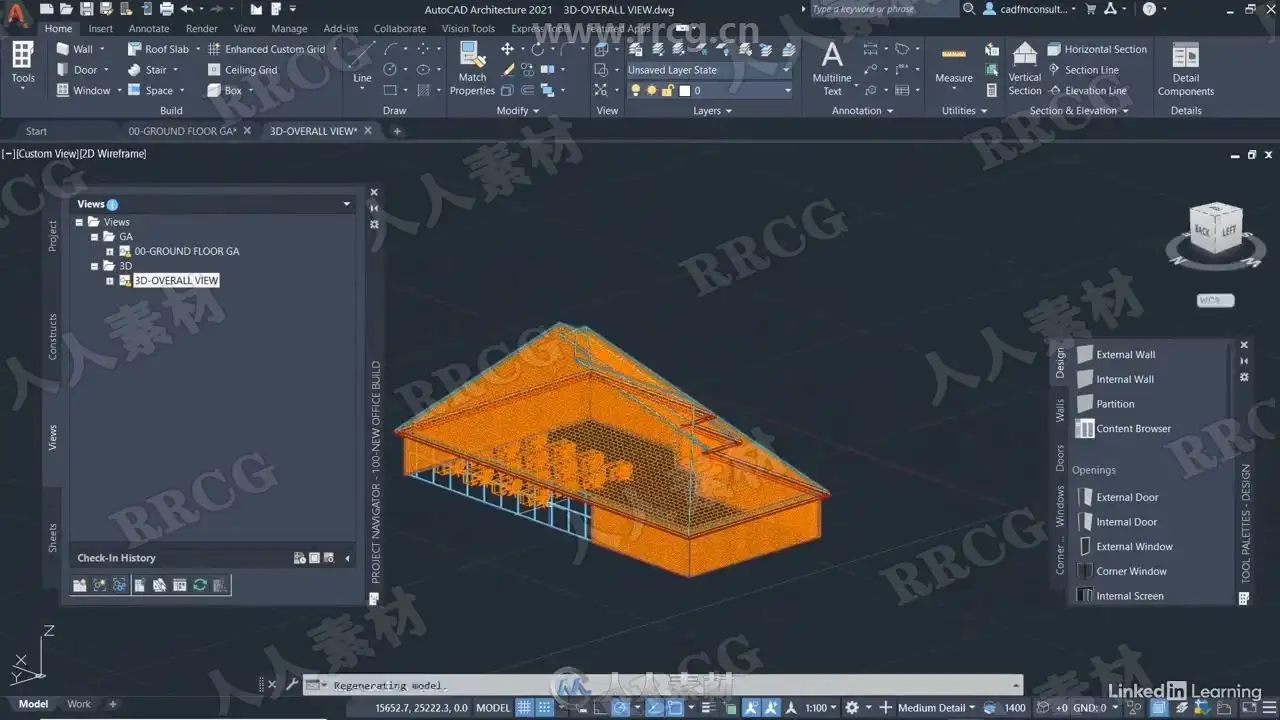Select the Wall tool in Build panel
Screen dimensions: 1280x720
tap(75, 49)
